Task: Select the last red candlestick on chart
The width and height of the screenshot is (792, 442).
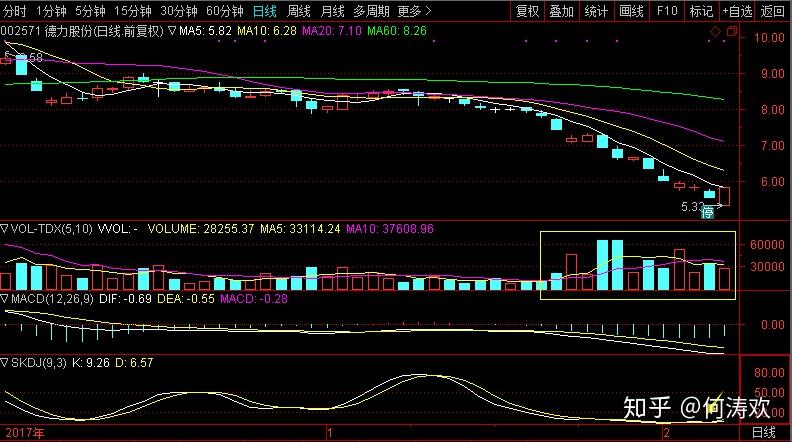Action: (725, 197)
